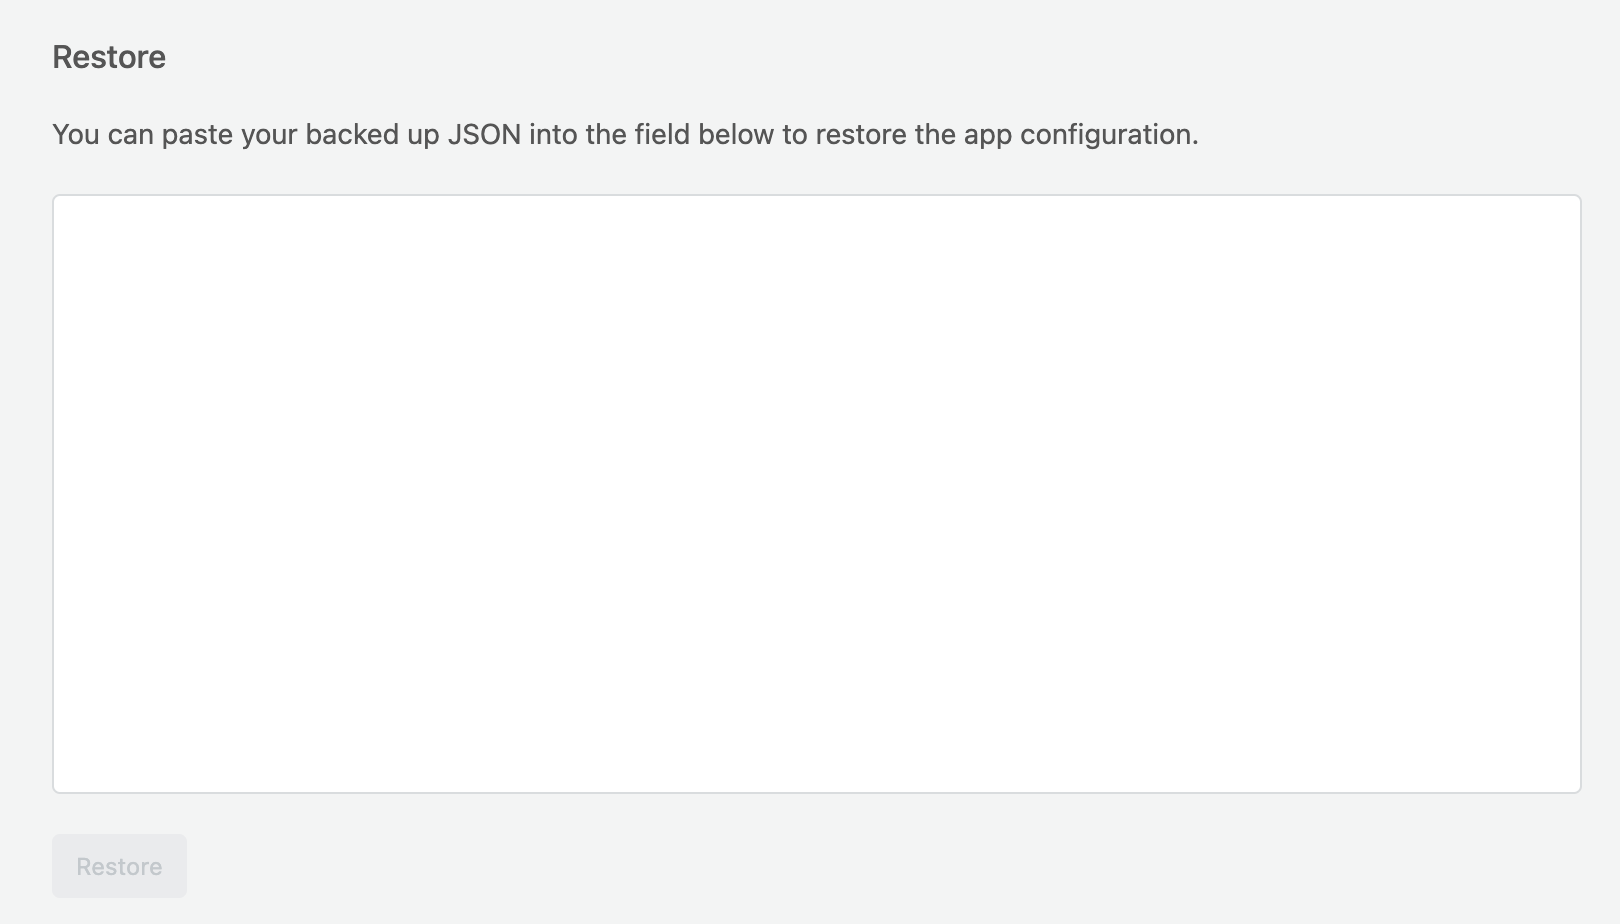Select the Restore section heading

109,57
